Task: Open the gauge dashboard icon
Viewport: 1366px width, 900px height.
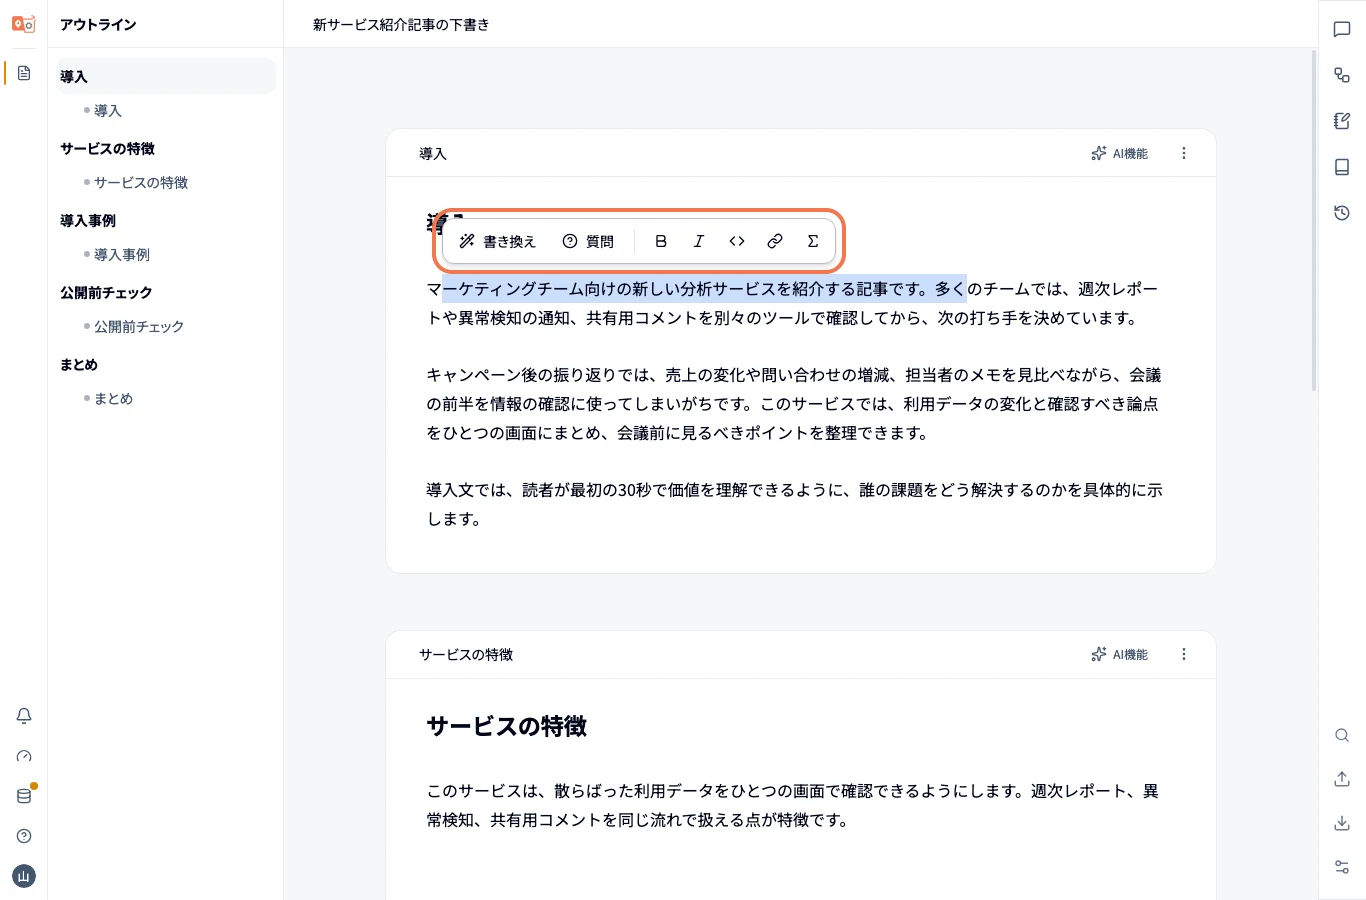Action: [x=24, y=756]
